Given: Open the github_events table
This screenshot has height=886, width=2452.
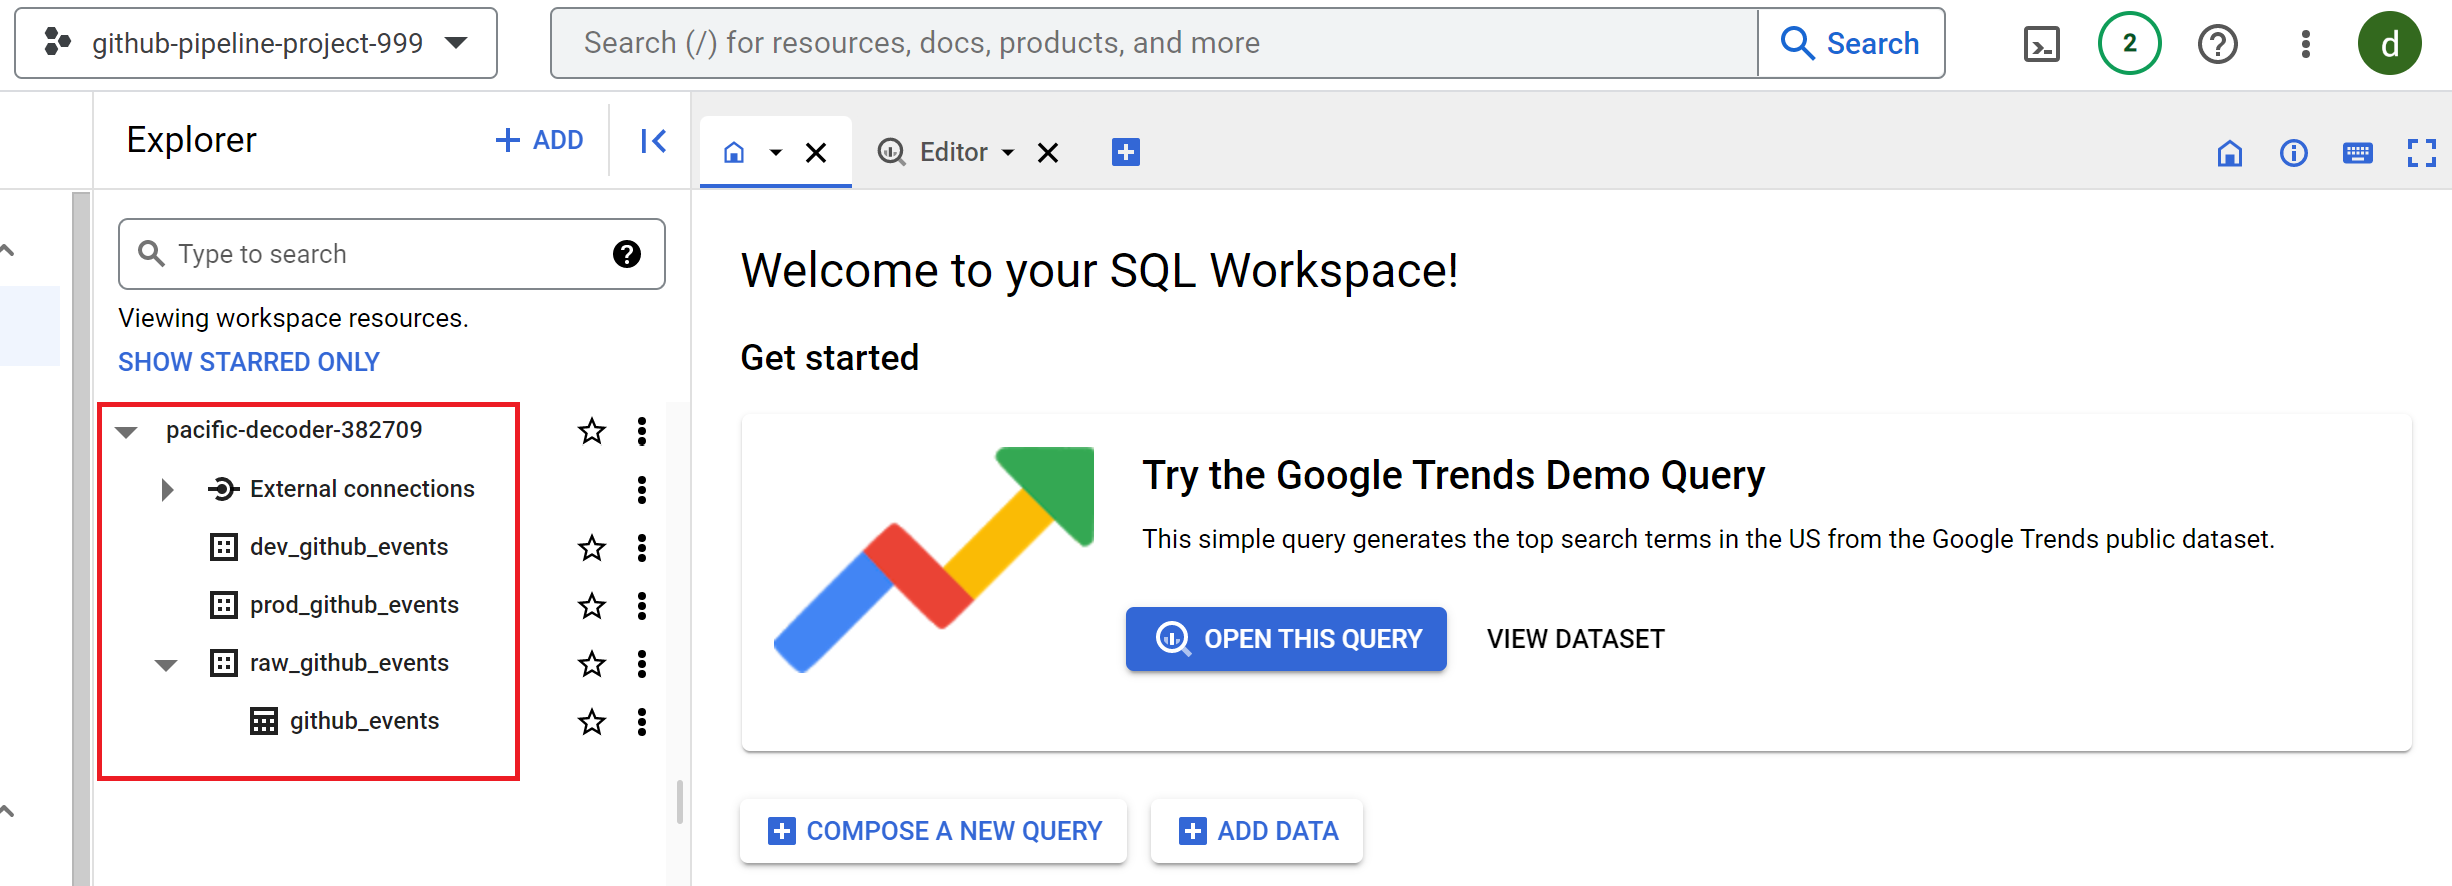Looking at the screenshot, I should point(364,721).
